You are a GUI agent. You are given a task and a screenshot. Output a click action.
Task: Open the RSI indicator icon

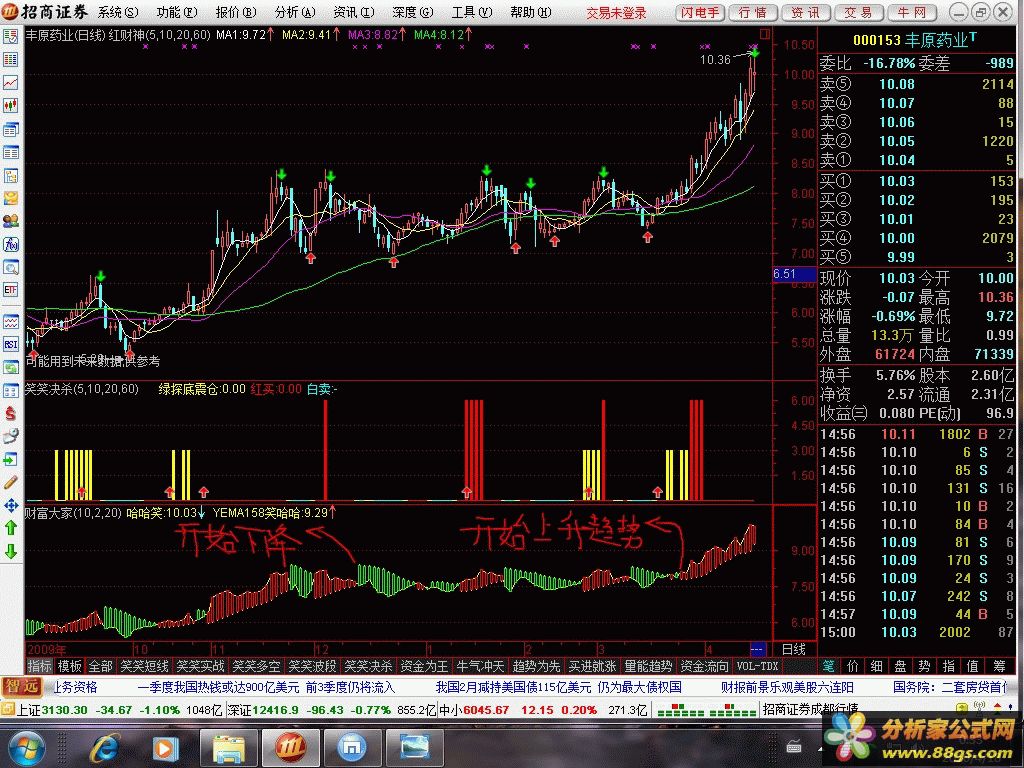click(x=10, y=344)
